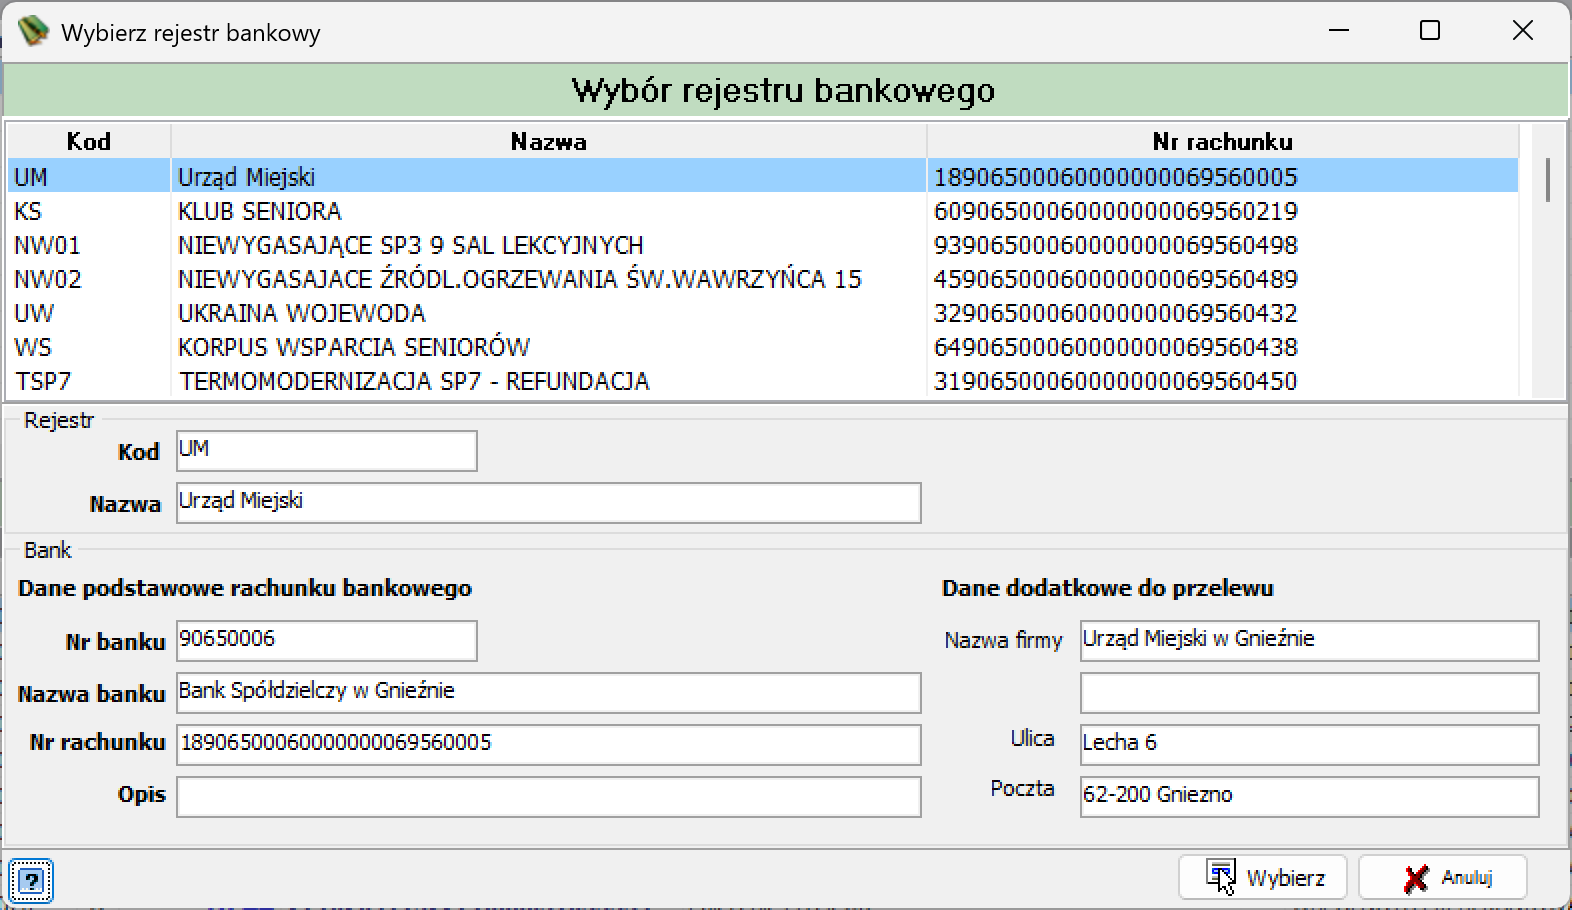Focus the Nr rachunku input field
1572x910 pixels.
coord(549,745)
